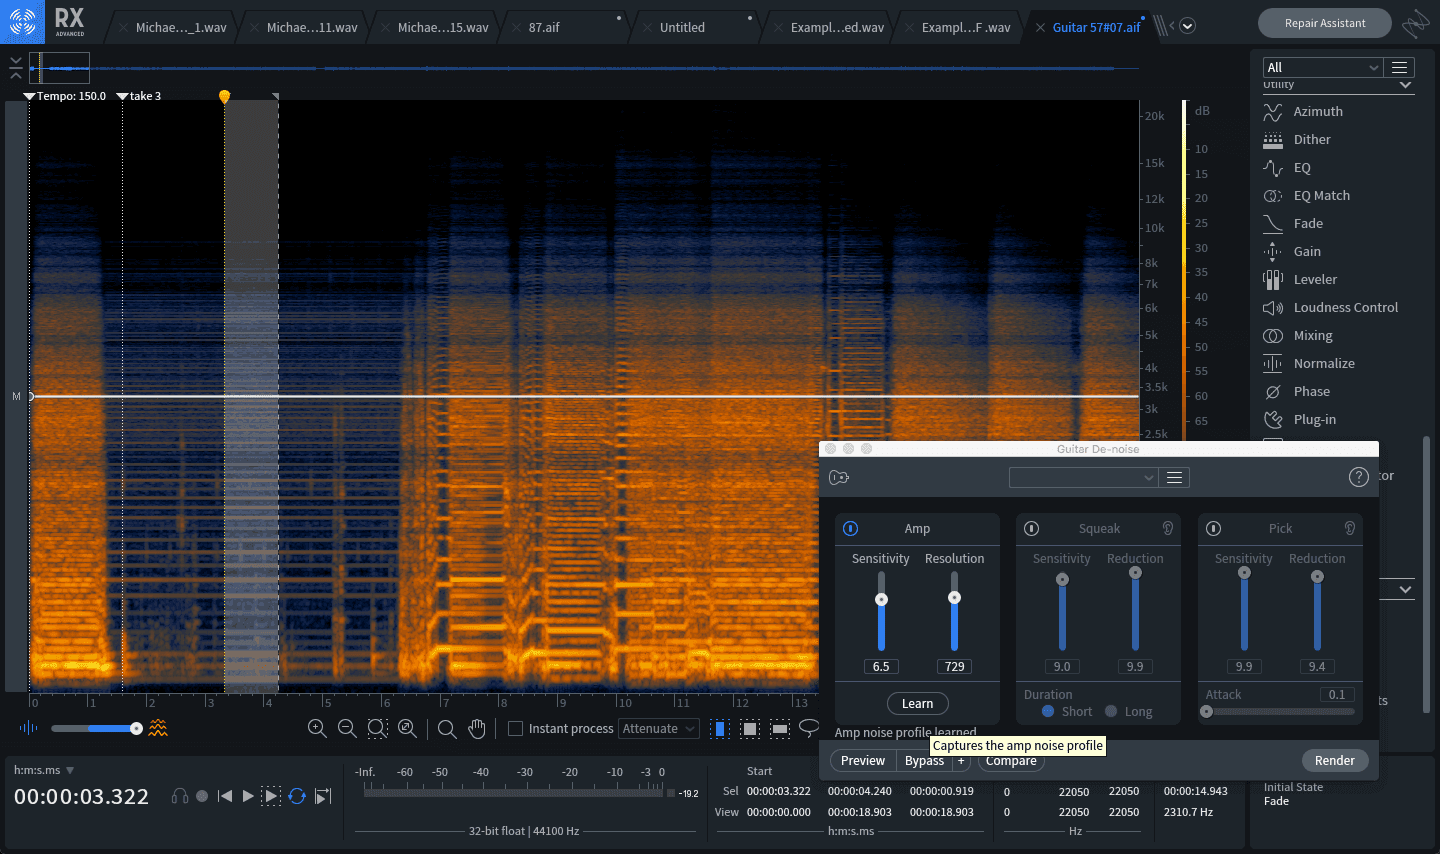Select the frequency selection tool
Image resolution: width=1440 pixels, height=854 pixels.
pyautogui.click(x=780, y=729)
